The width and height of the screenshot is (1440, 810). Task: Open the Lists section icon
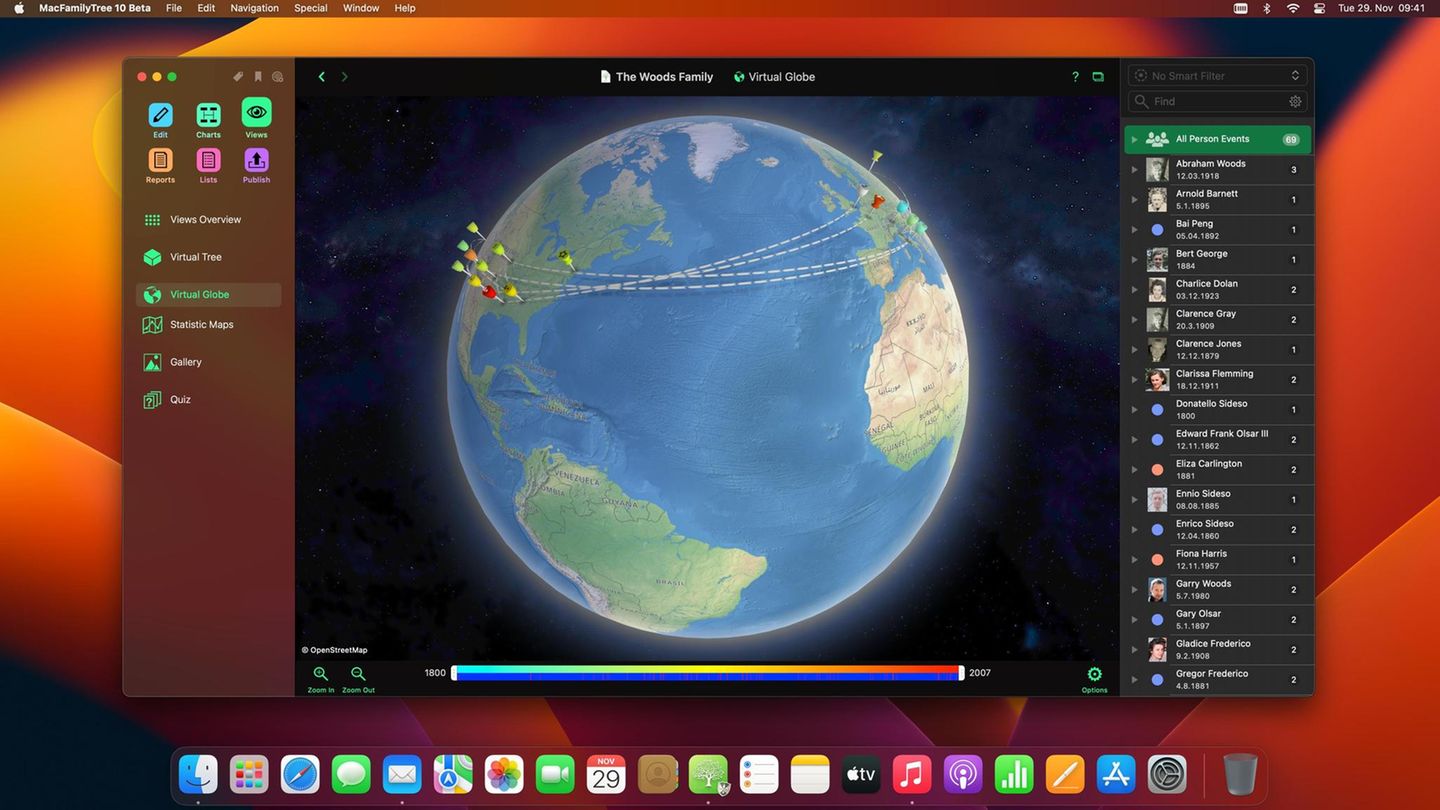click(208, 160)
